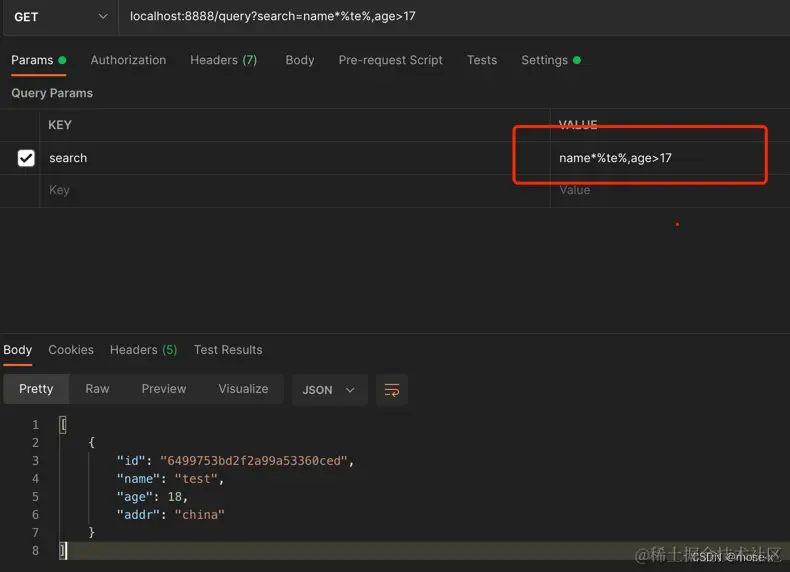
Task: Click the "age" value 18
Action: pyautogui.click(x=174, y=497)
